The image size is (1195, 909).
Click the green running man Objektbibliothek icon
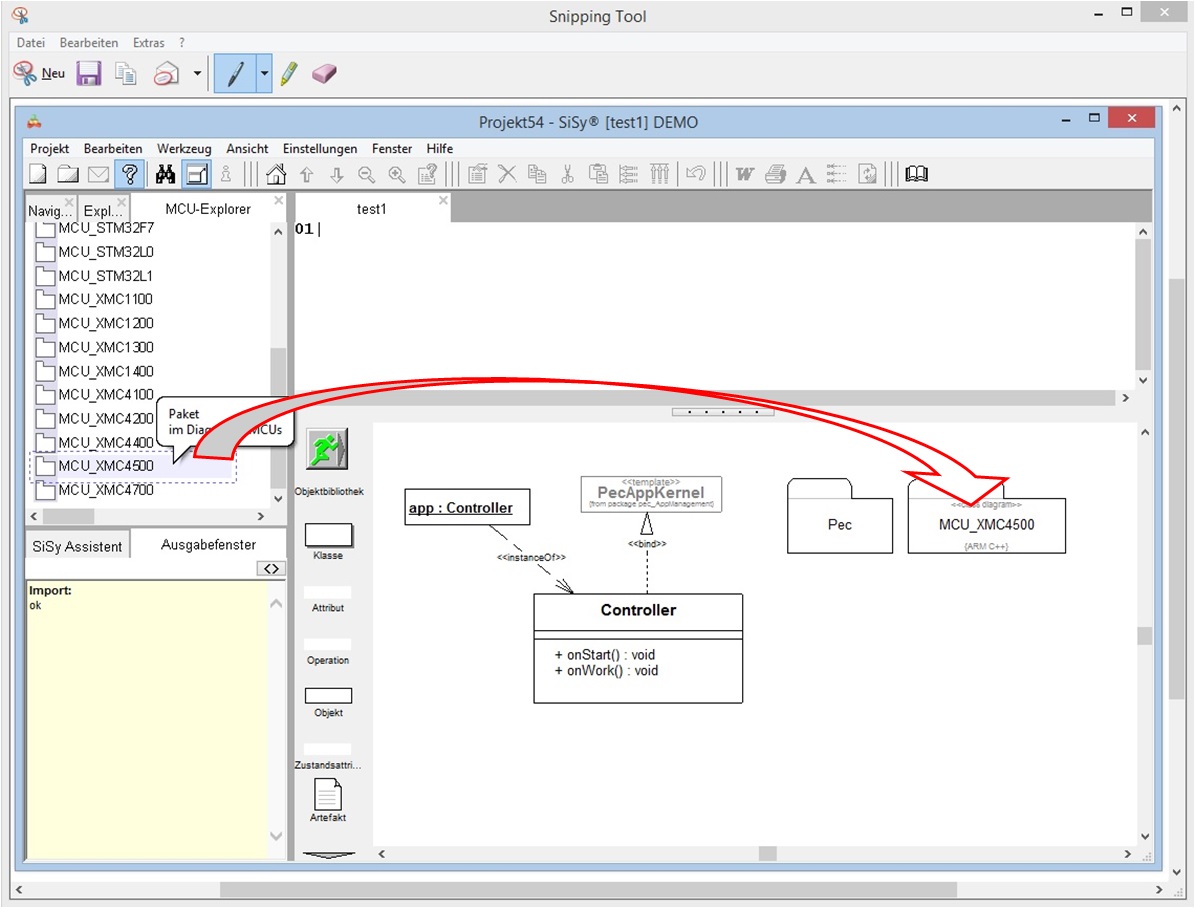click(x=327, y=450)
